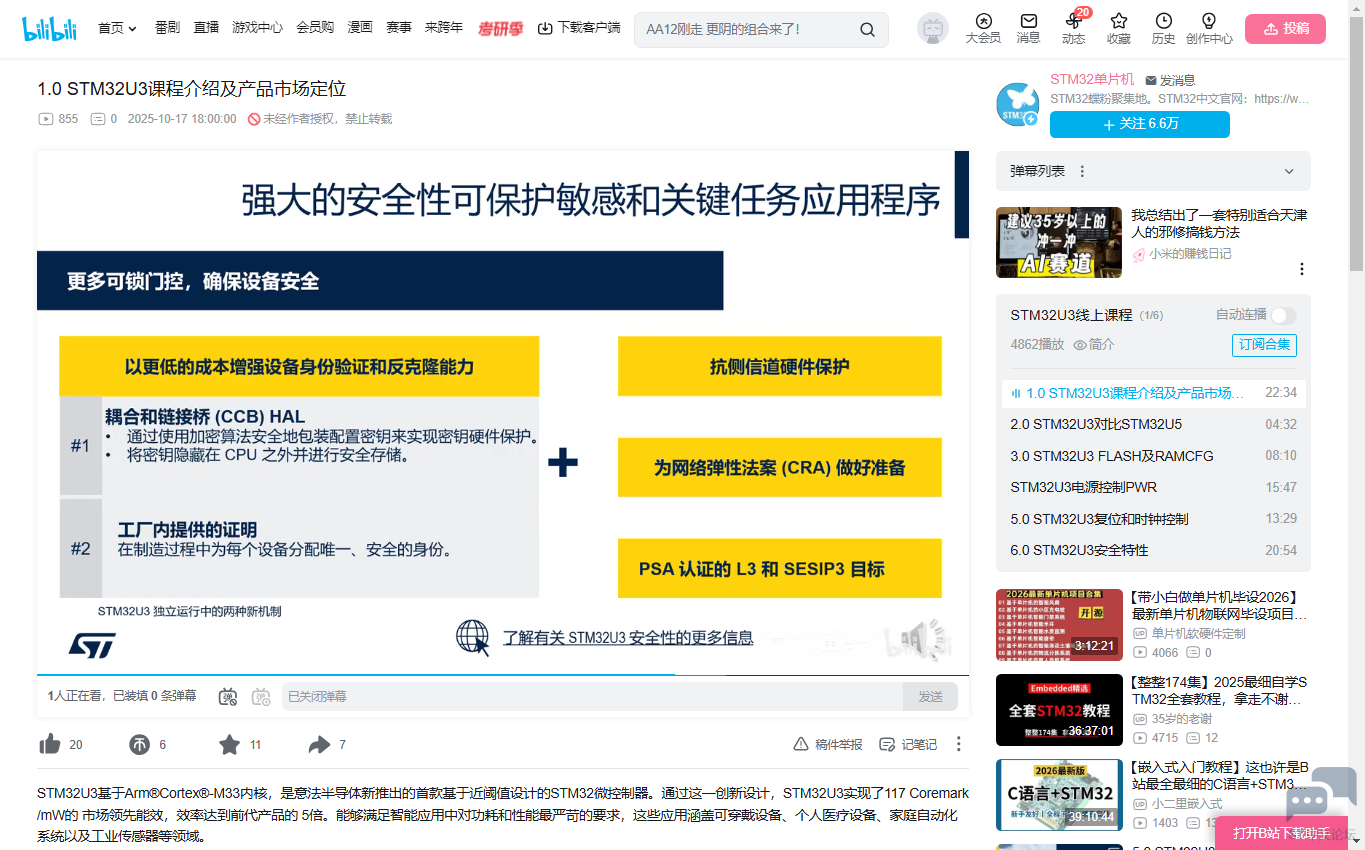Toggle the danmaku display switch icon
The height and width of the screenshot is (850, 1365).
228,696
